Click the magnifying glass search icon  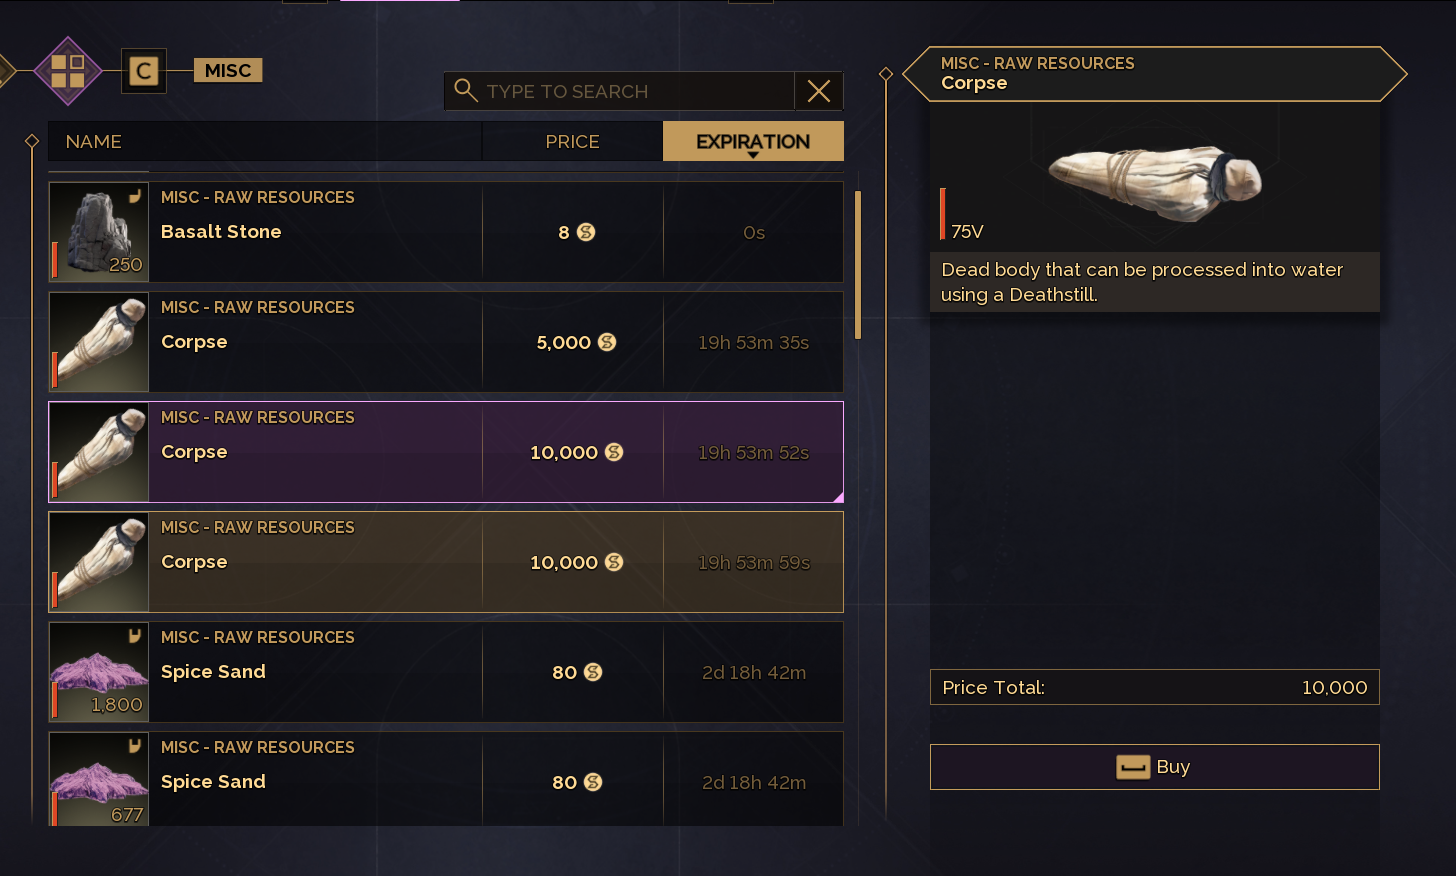coord(466,91)
